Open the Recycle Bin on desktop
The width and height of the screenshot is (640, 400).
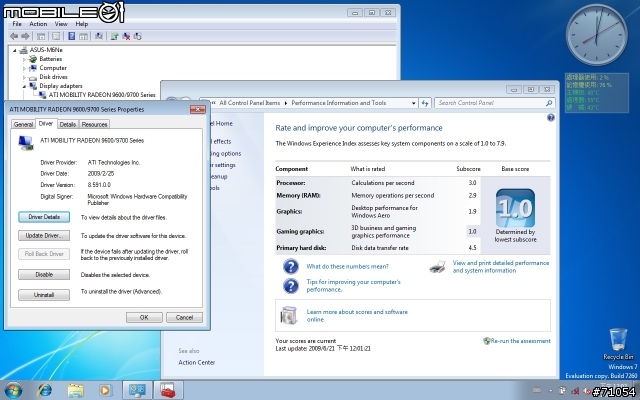(x=618, y=344)
